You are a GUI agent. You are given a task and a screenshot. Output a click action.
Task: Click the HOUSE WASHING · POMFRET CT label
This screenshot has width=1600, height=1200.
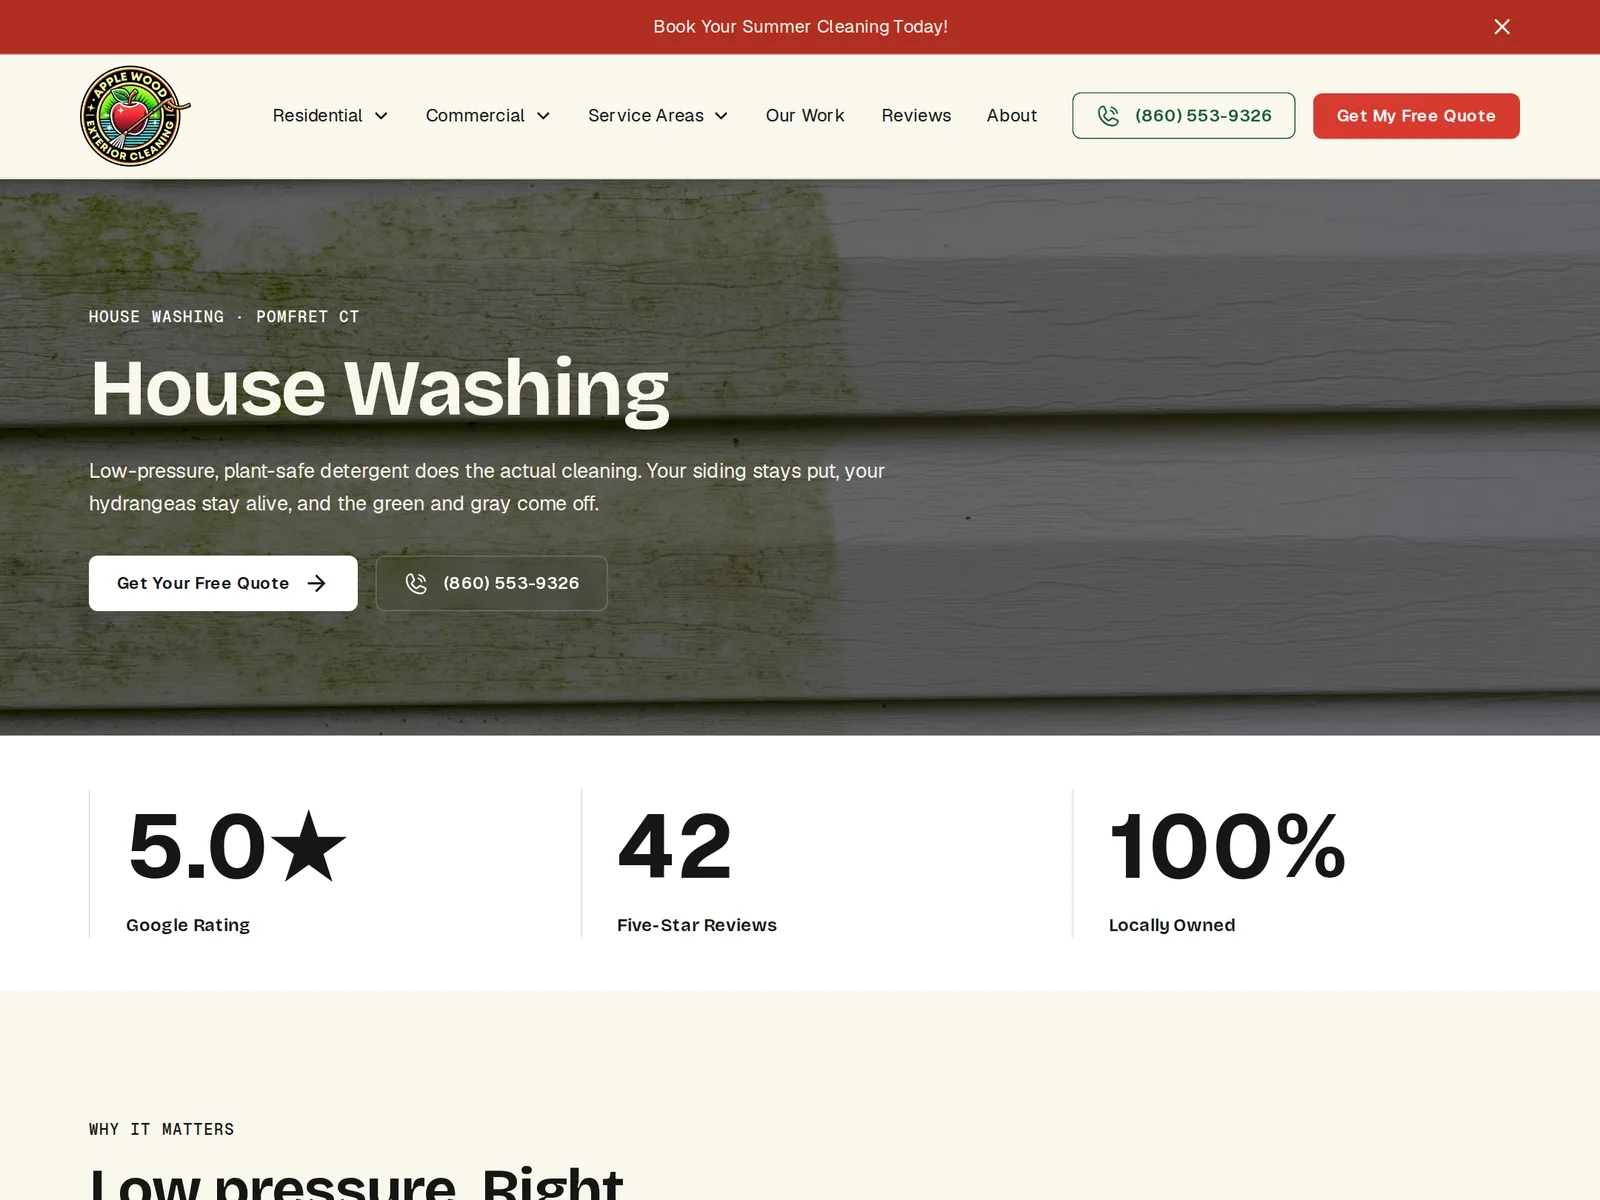coord(224,317)
